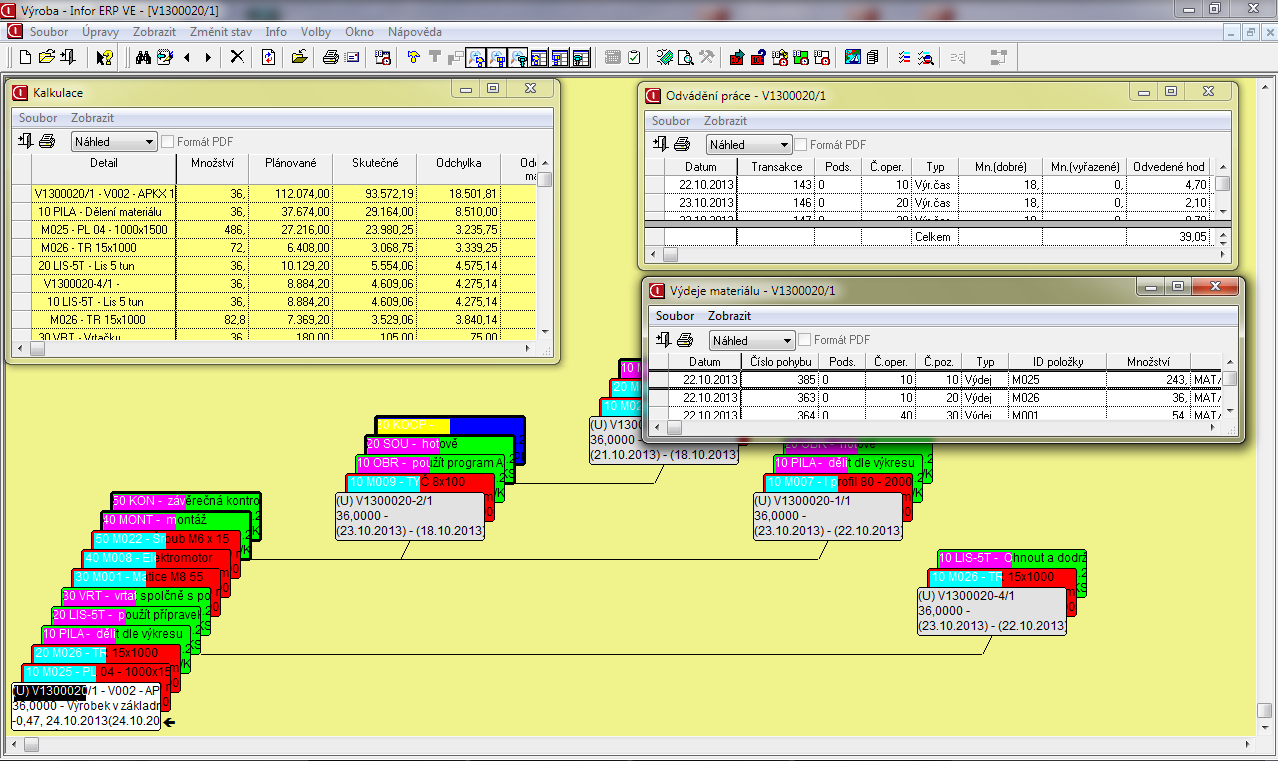Click the context help arrow-question icon
1278x761 pixels.
104,57
